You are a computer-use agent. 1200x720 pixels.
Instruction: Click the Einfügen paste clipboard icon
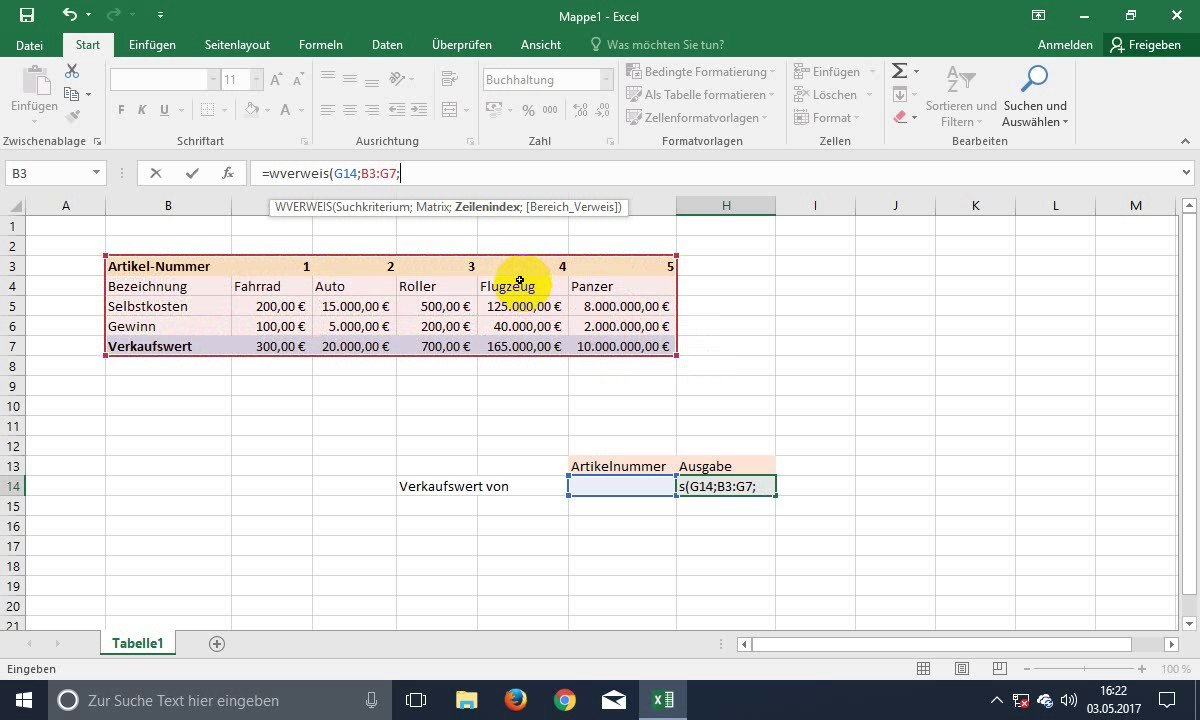35,81
